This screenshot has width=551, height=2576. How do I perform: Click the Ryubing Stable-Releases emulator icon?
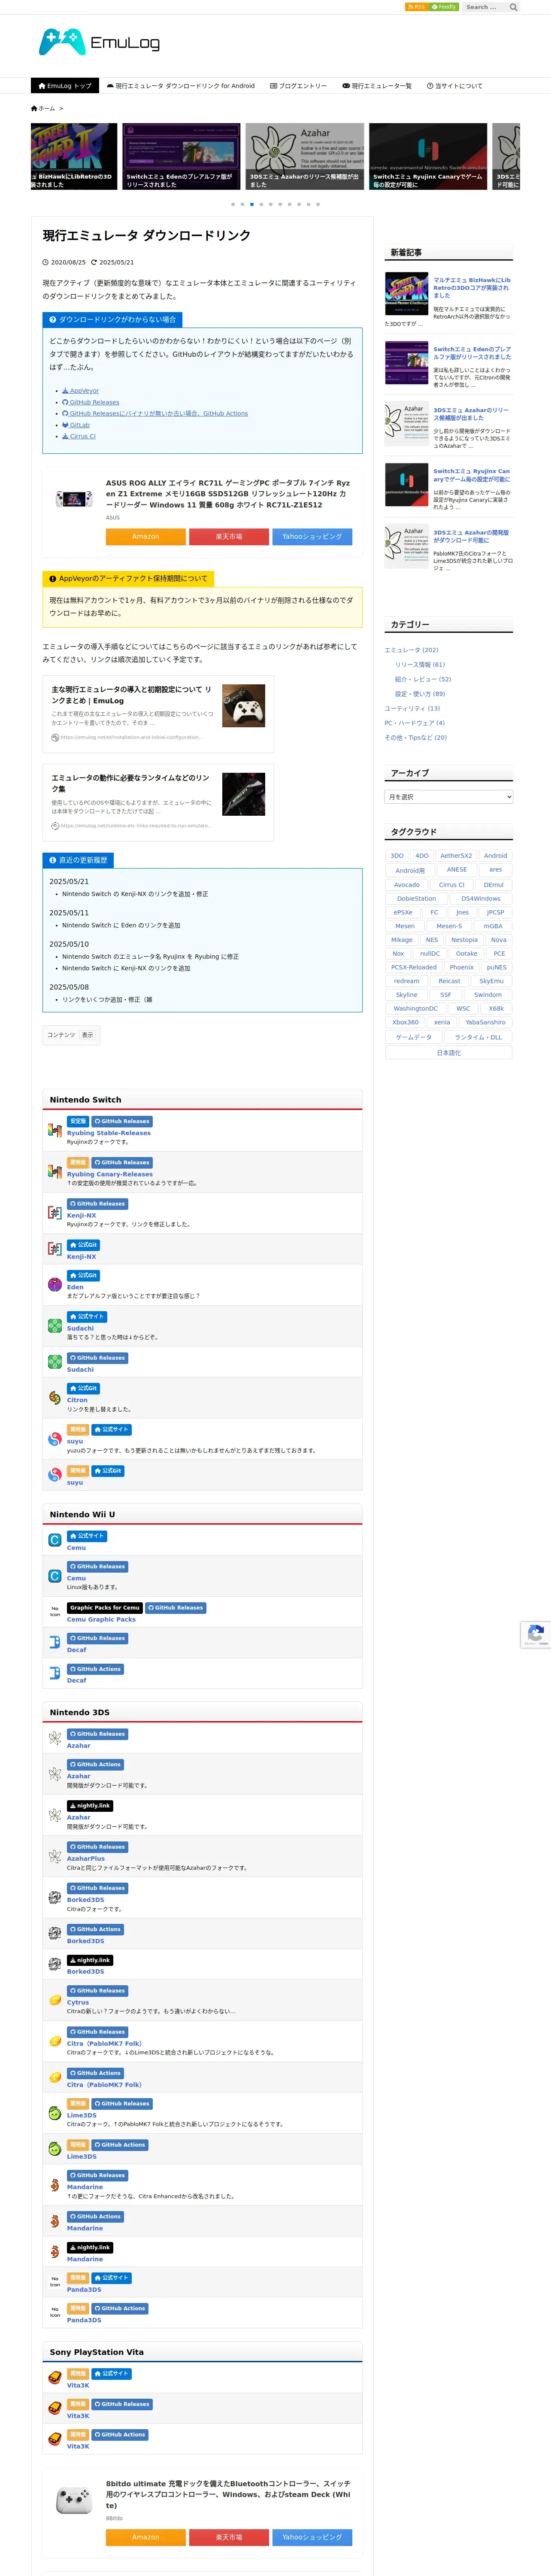pyautogui.click(x=55, y=1131)
